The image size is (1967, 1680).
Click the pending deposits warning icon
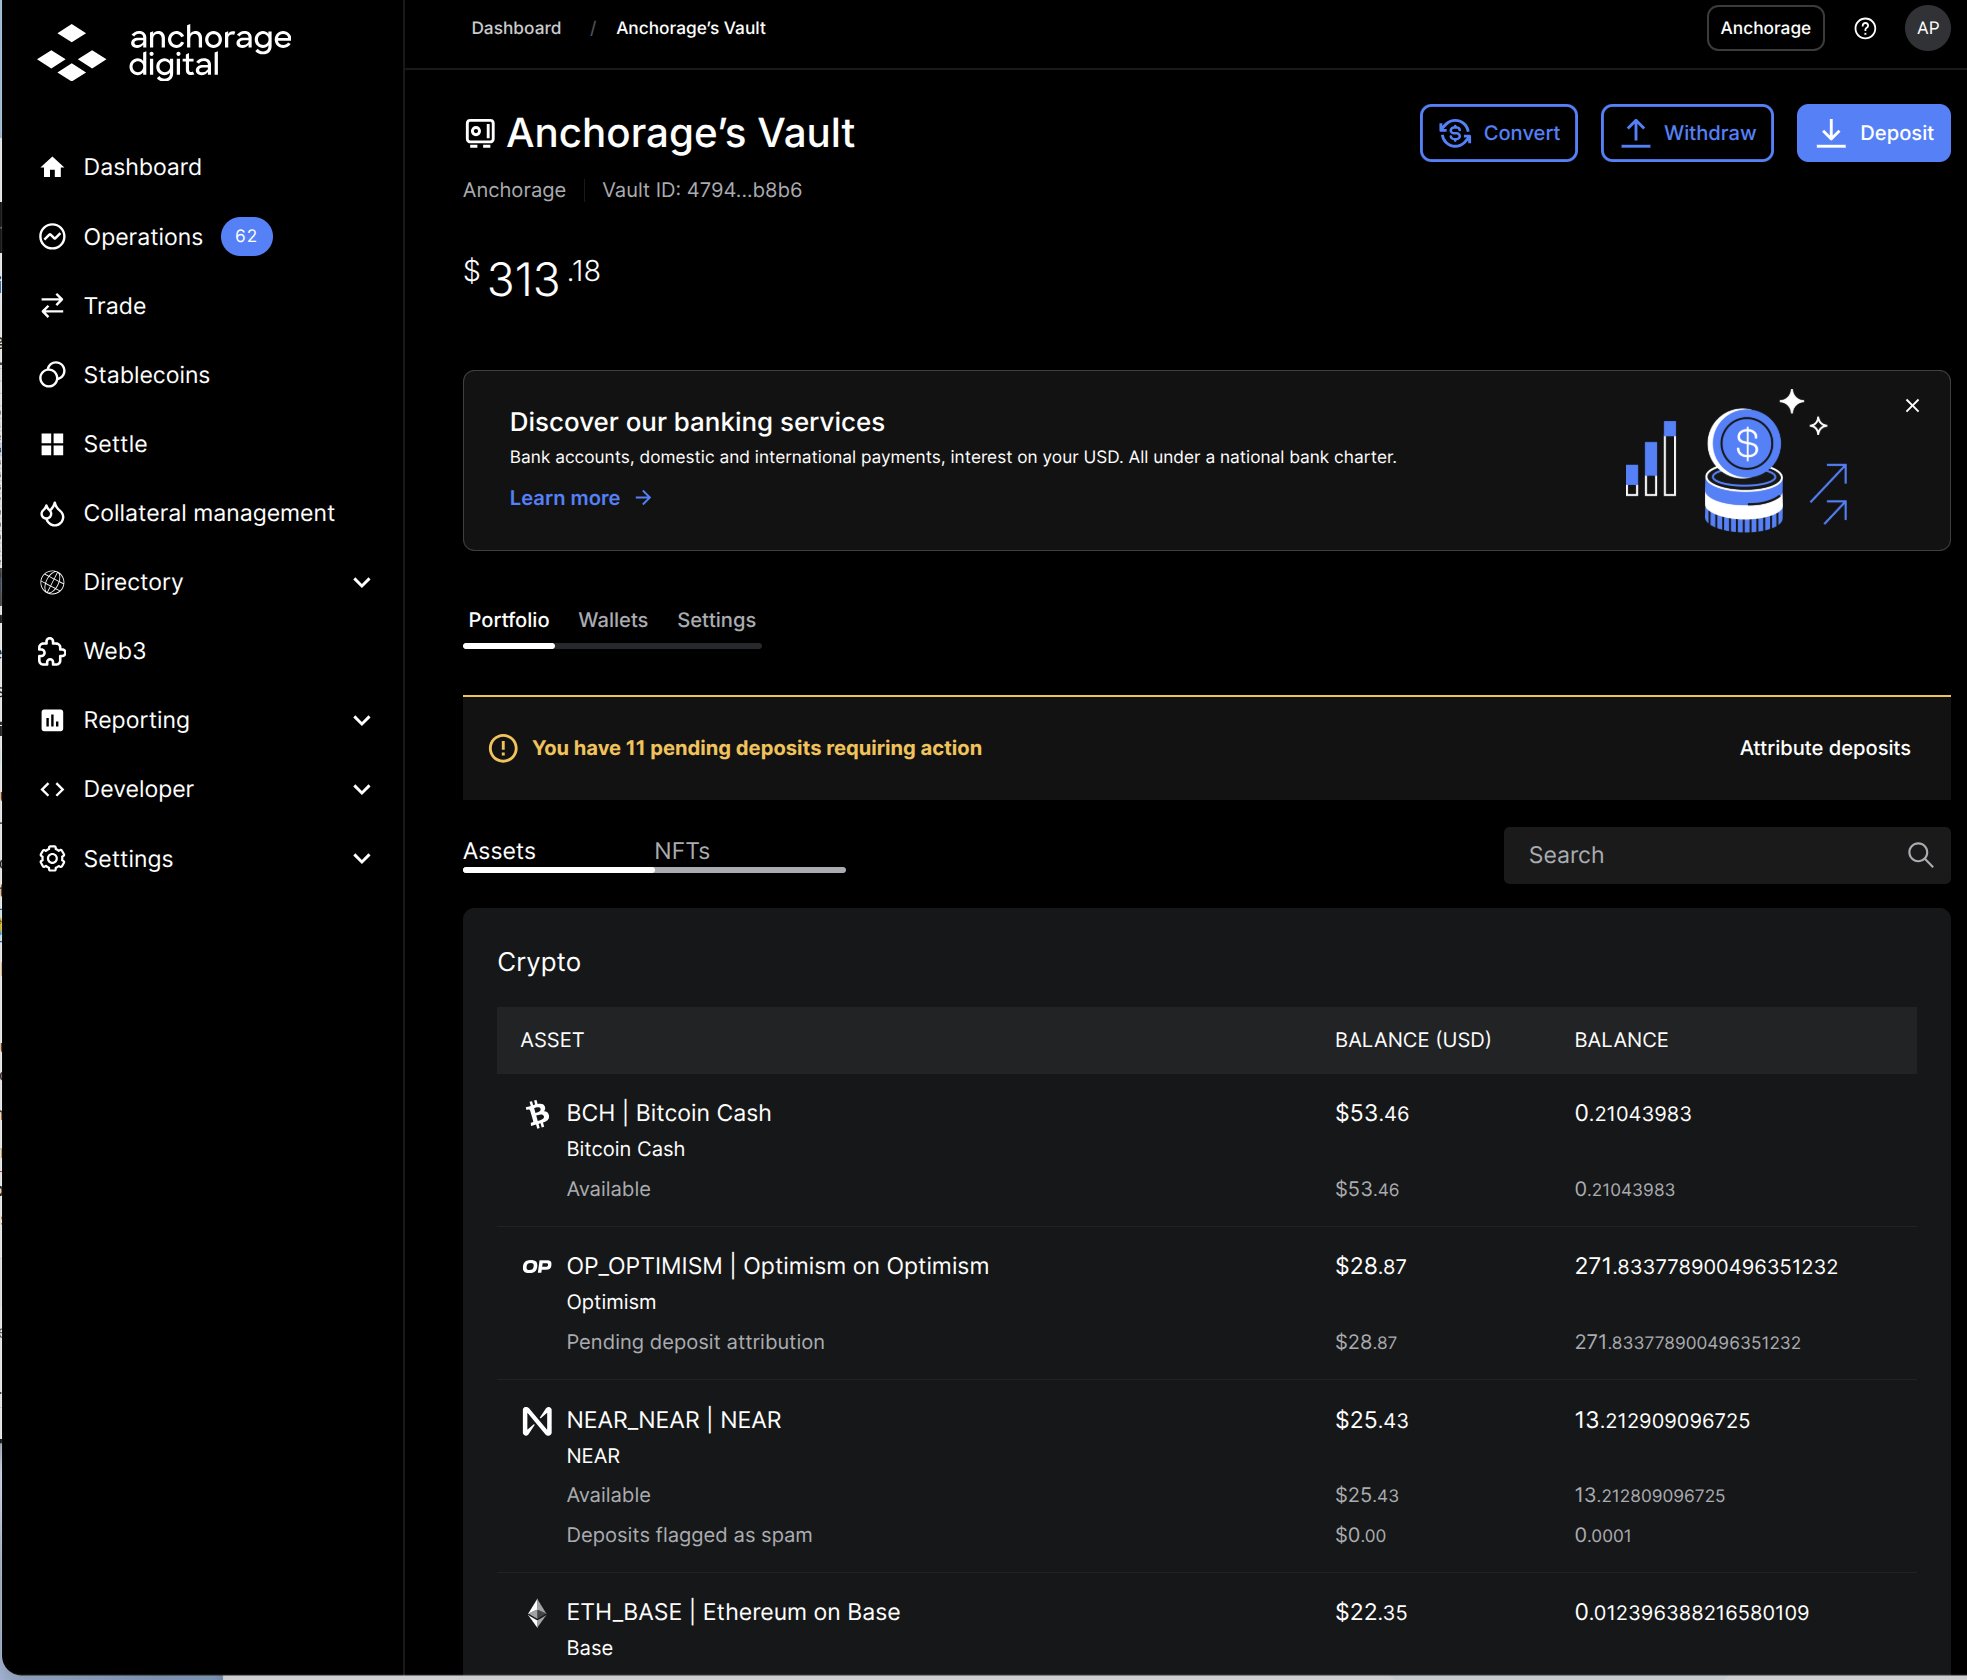tap(503, 748)
